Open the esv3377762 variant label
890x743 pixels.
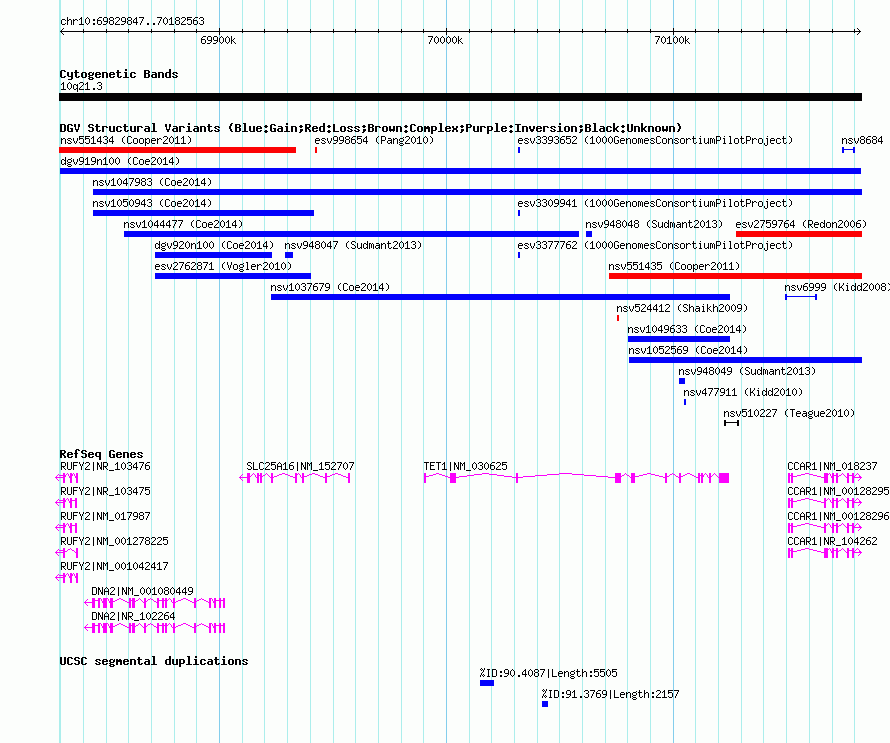point(655,245)
